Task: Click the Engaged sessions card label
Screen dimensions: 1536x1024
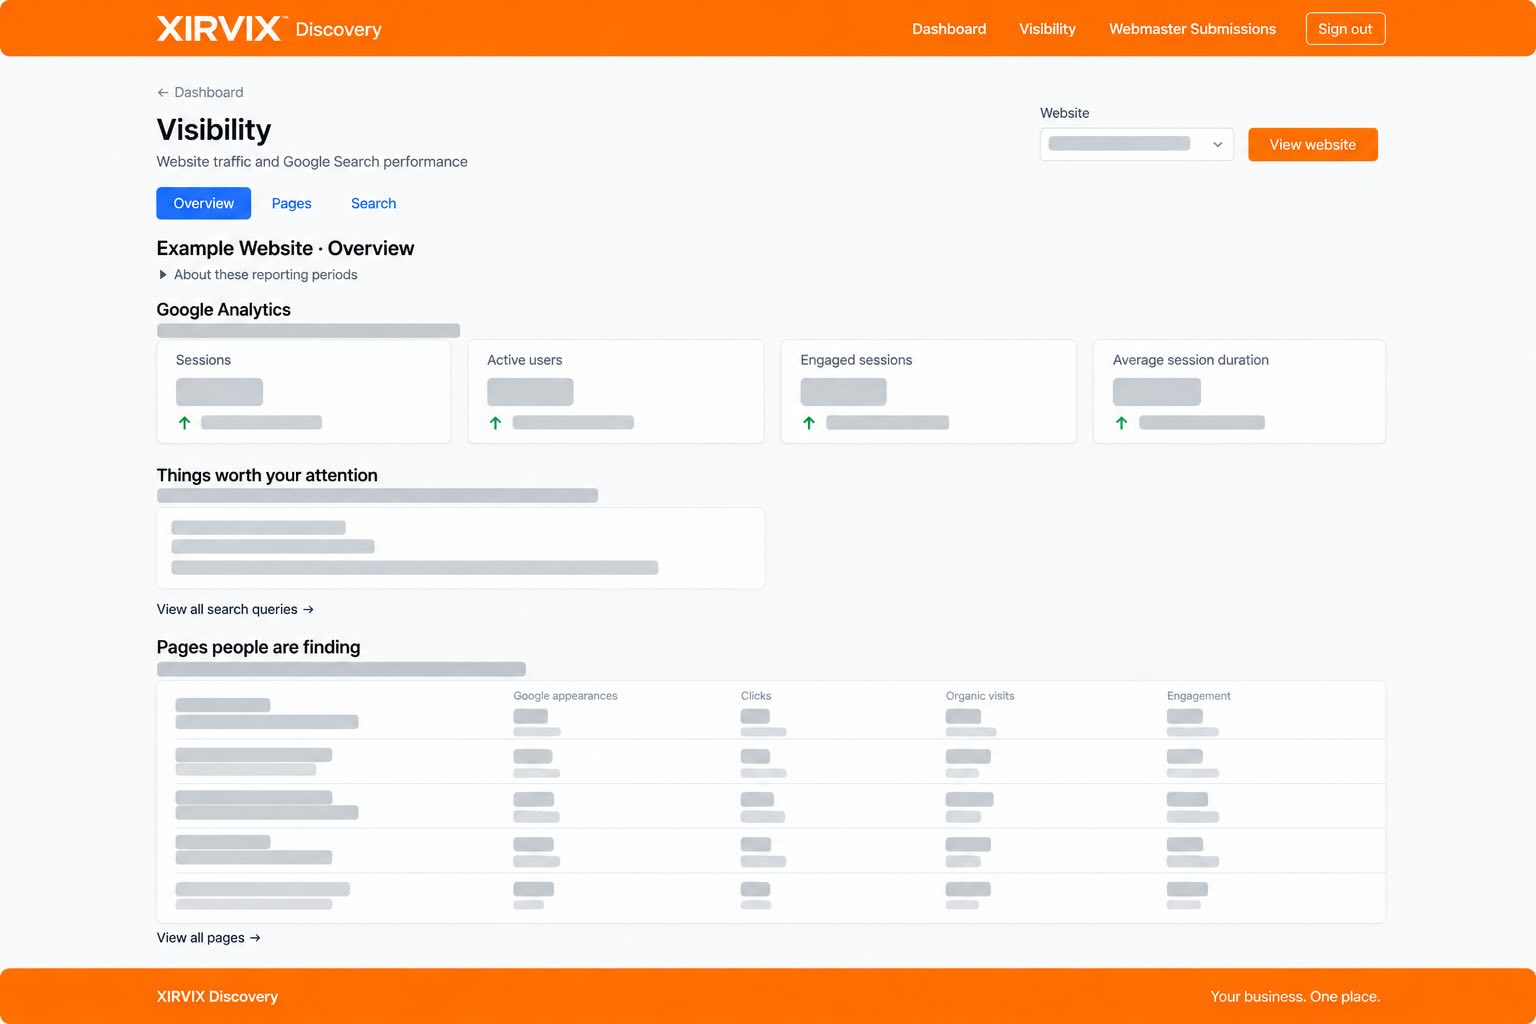Action: 856,360
